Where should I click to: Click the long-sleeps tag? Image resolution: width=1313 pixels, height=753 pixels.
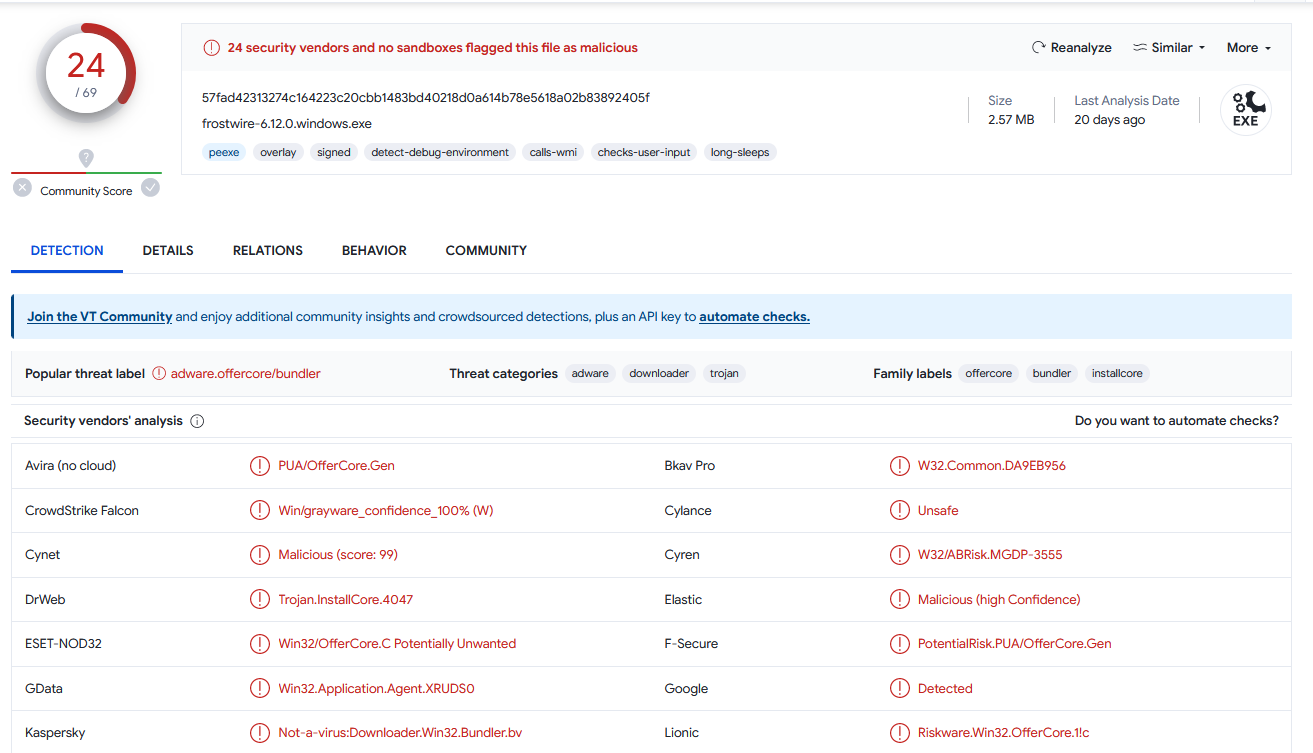point(740,152)
